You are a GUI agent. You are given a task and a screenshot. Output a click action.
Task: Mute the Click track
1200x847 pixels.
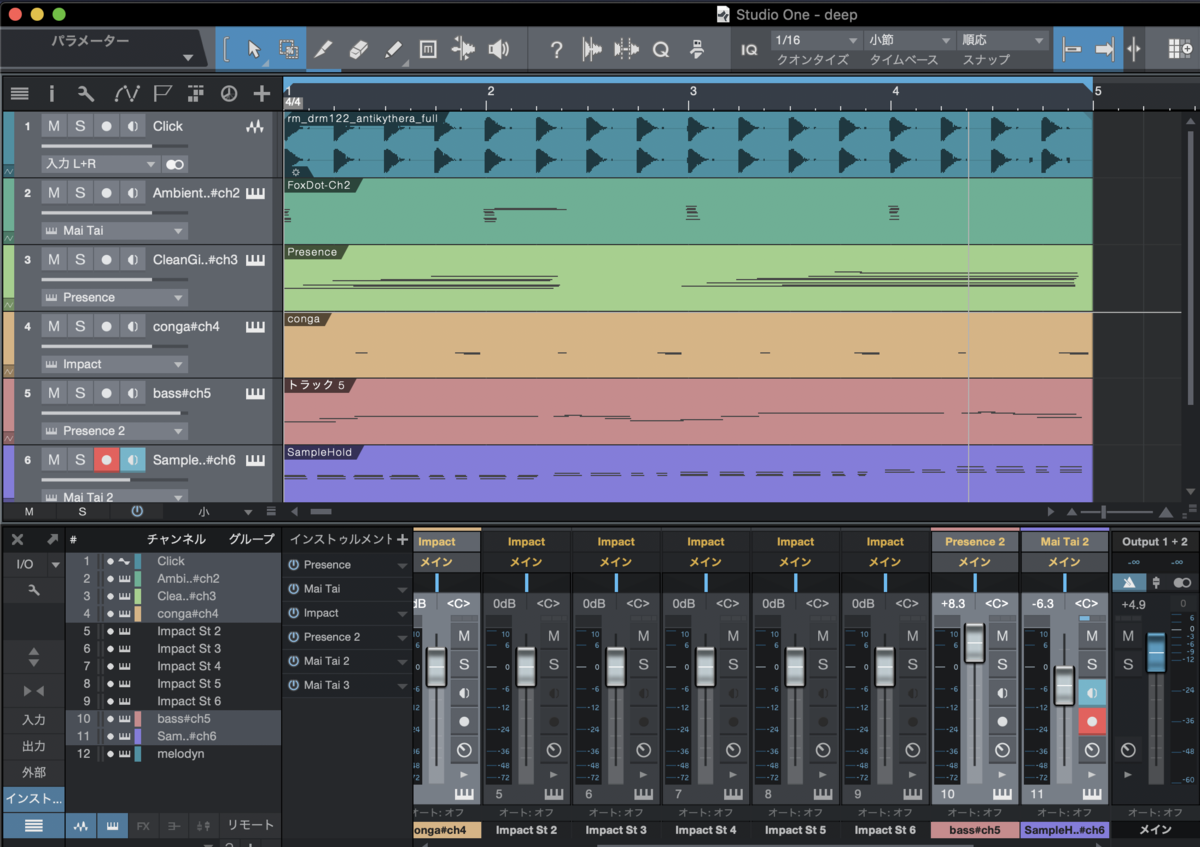(54, 126)
